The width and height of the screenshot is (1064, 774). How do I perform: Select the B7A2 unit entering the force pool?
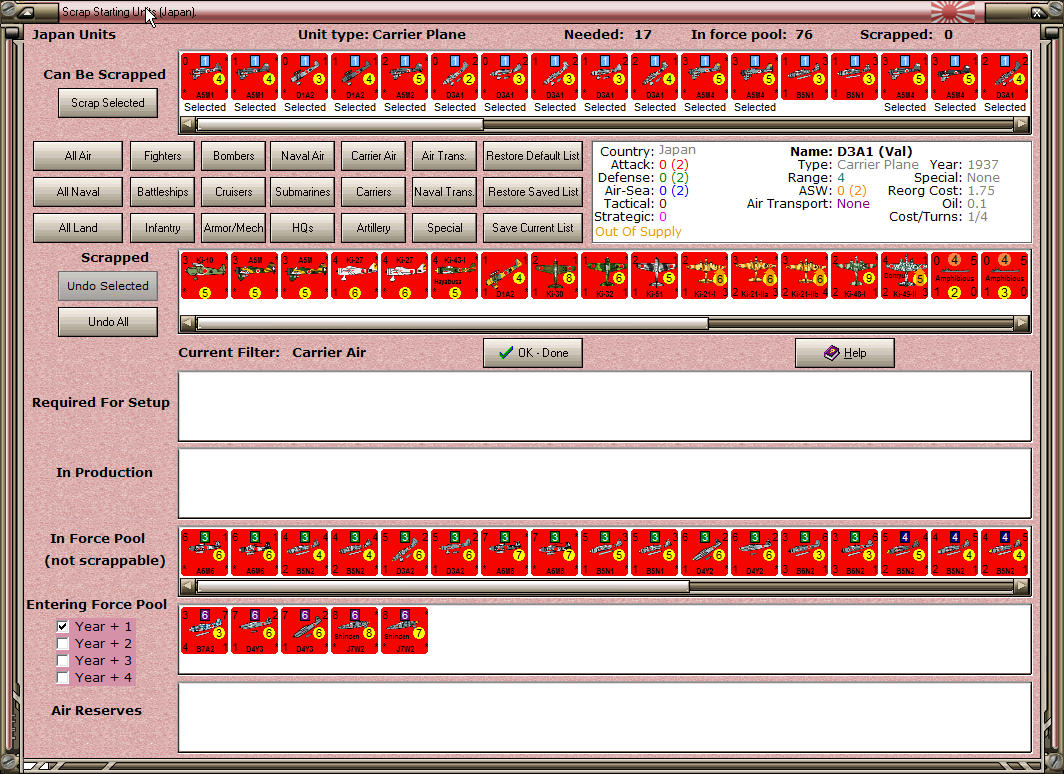tap(205, 631)
